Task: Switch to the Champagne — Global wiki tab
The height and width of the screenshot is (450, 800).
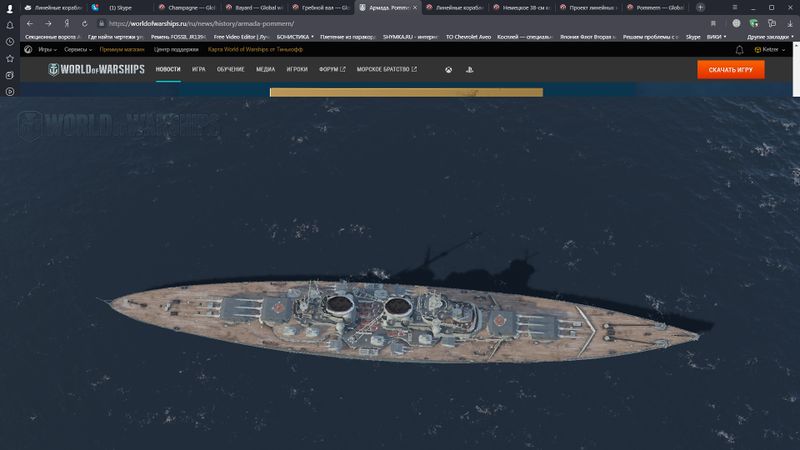Action: coord(187,8)
